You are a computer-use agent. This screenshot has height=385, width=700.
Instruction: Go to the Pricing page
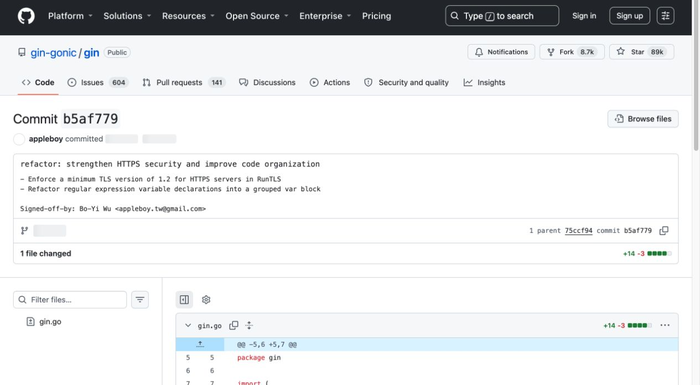pyautogui.click(x=376, y=16)
